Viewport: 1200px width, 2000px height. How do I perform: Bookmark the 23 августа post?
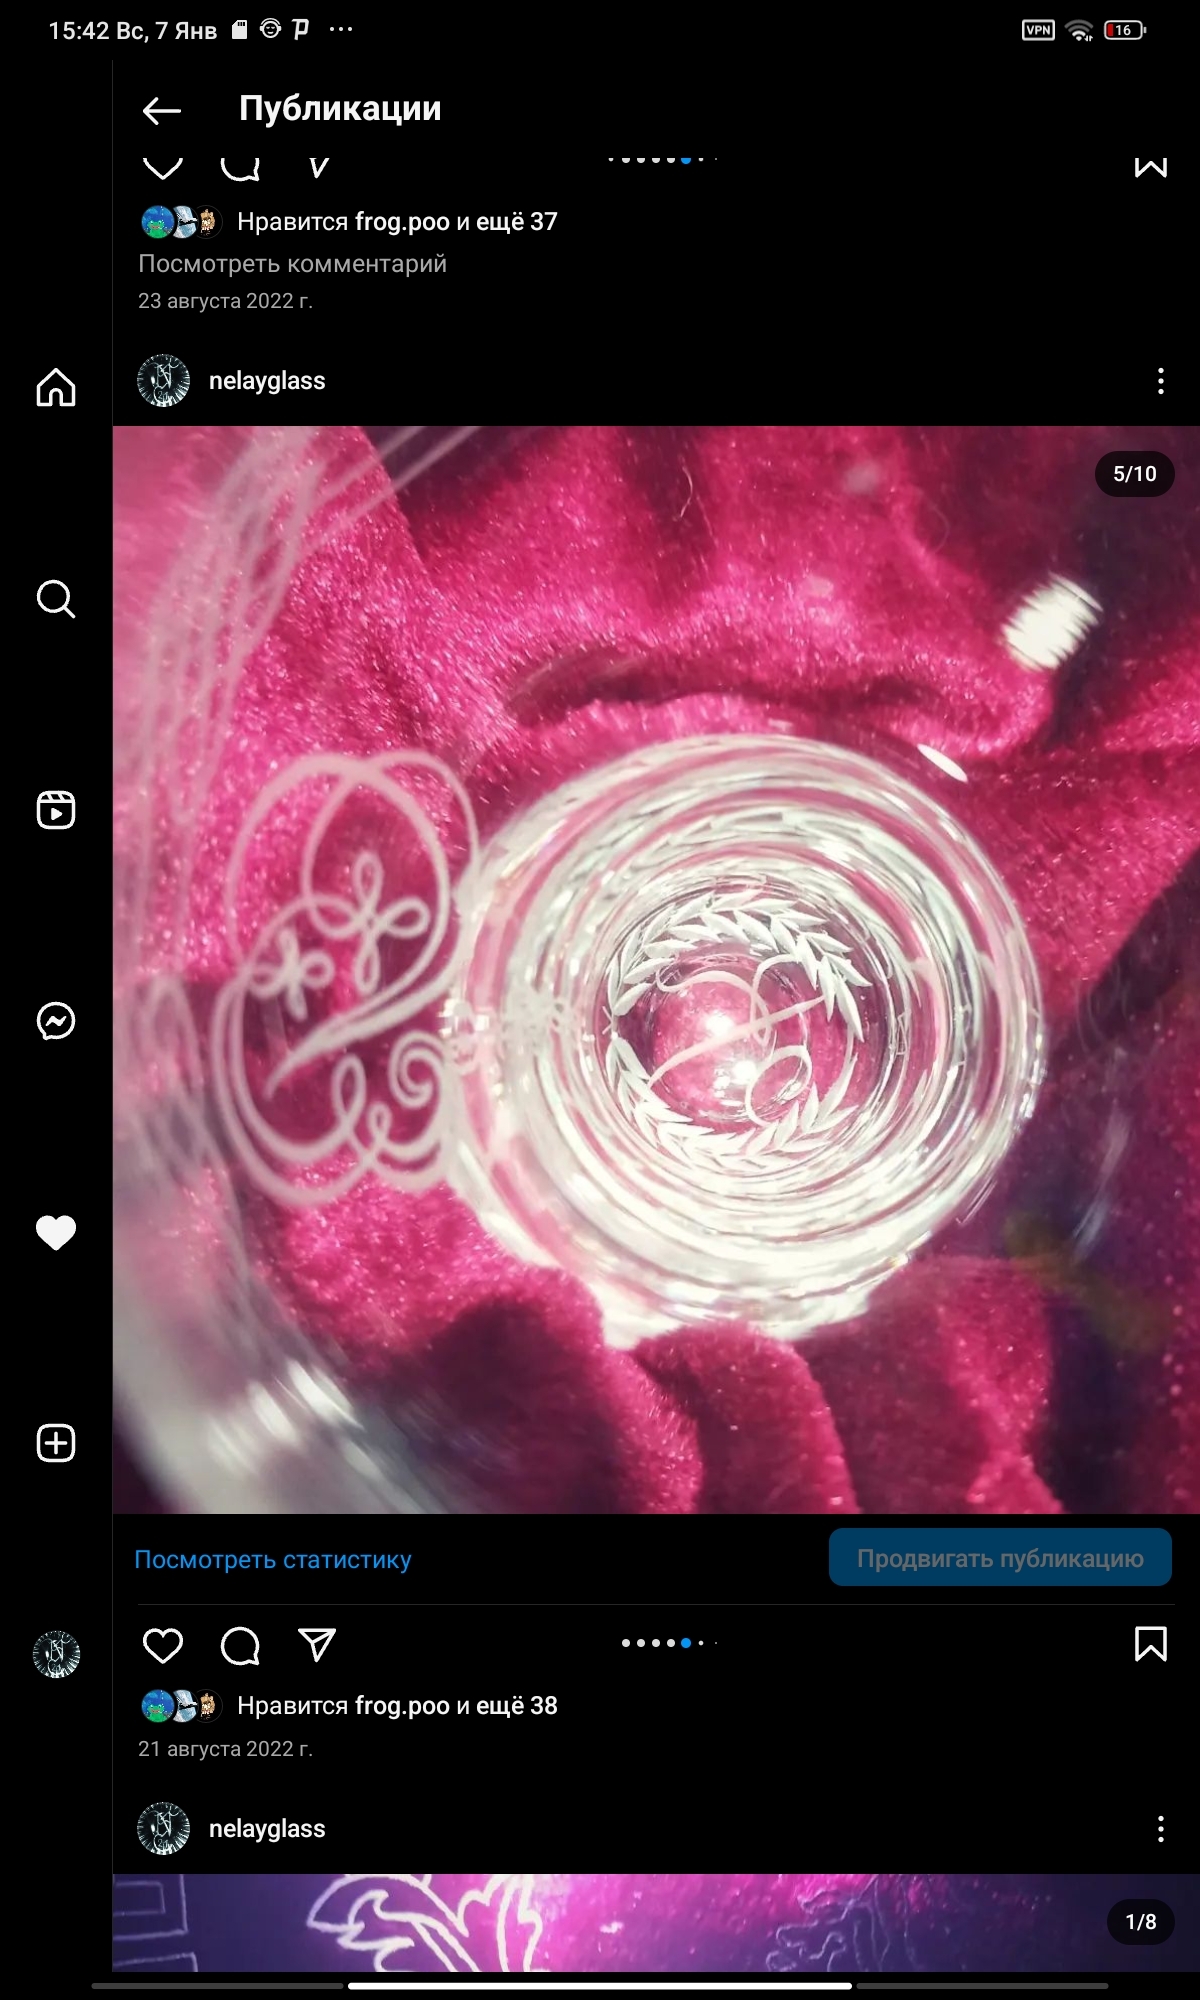click(1151, 167)
